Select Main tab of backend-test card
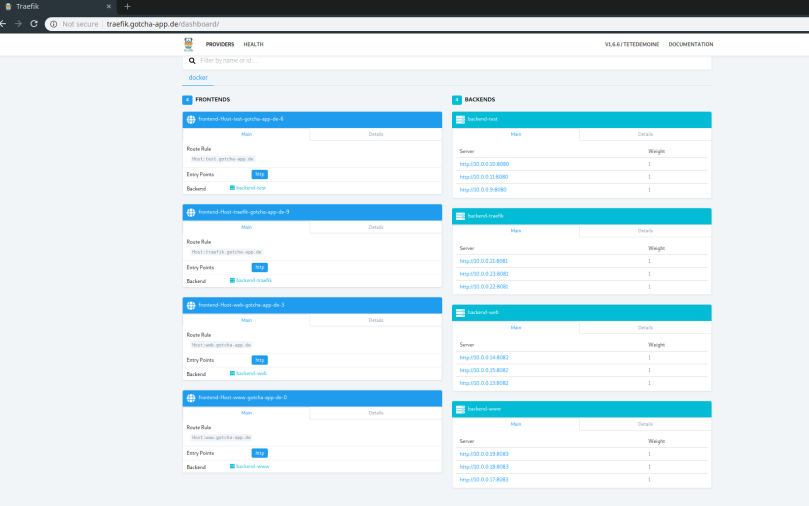Image resolution: width=809 pixels, height=506 pixels. click(515, 134)
